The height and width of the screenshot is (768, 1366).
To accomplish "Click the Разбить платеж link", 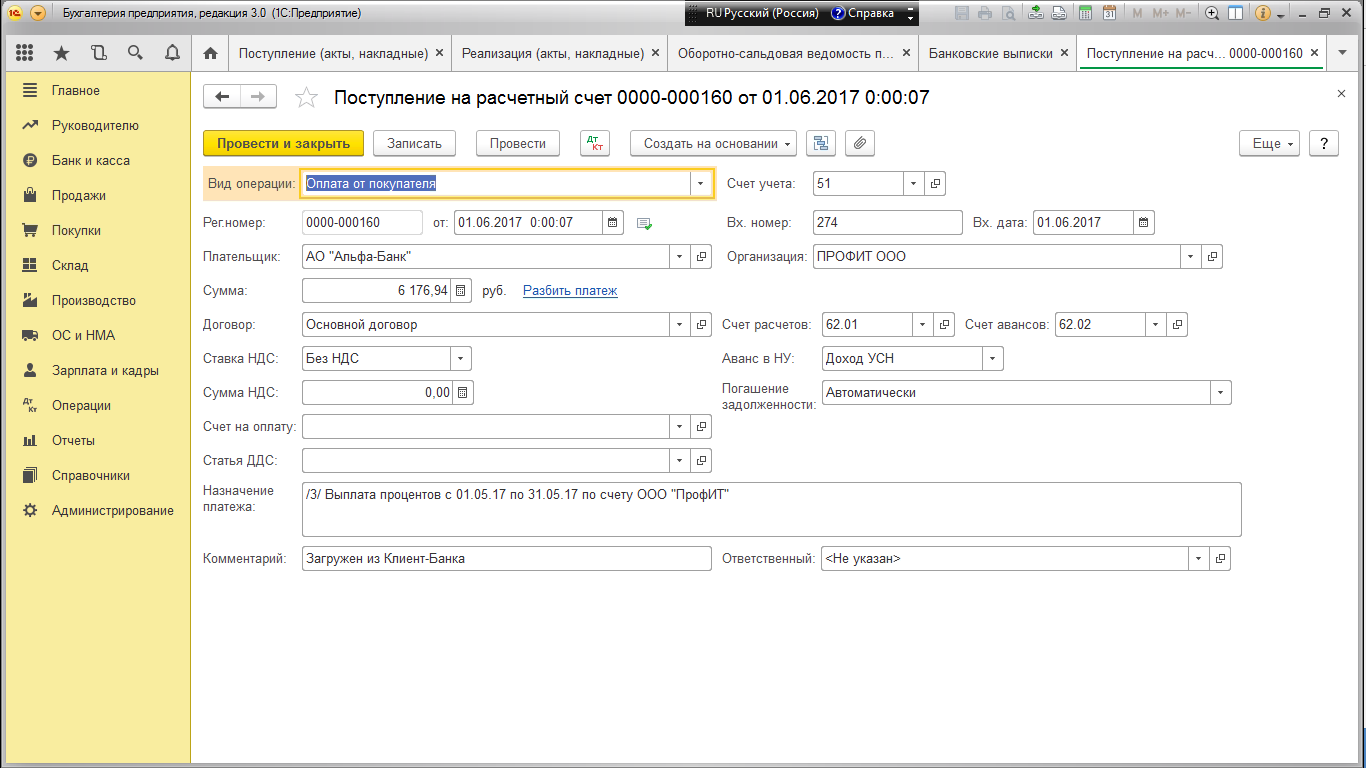I will (x=570, y=291).
